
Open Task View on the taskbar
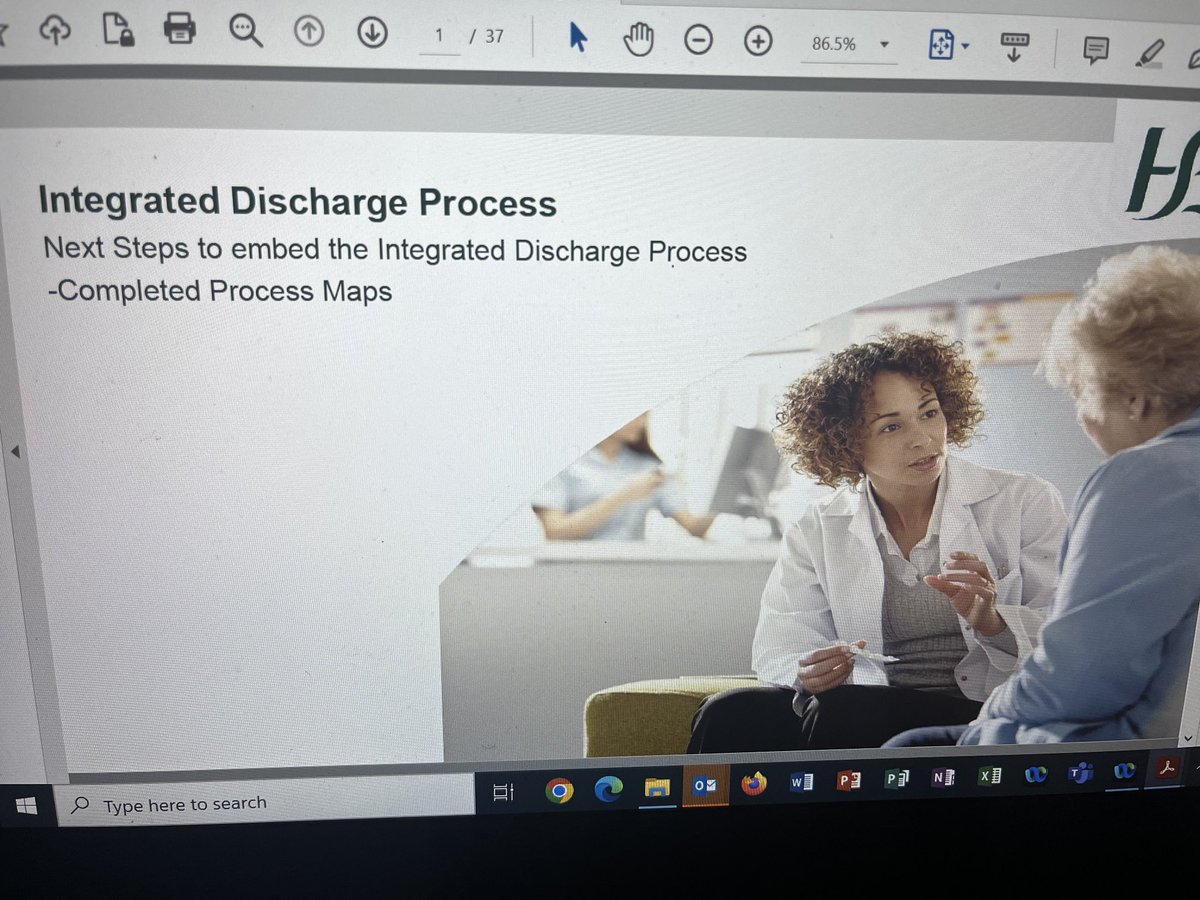click(x=503, y=794)
